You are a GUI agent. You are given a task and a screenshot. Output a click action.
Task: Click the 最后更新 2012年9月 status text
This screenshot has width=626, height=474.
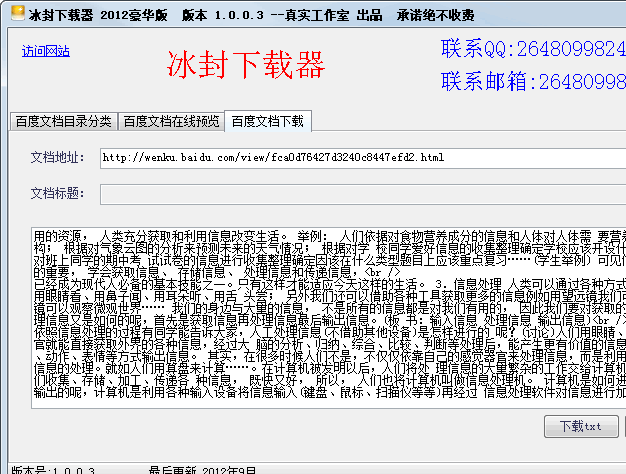pyautogui.click(x=203, y=468)
